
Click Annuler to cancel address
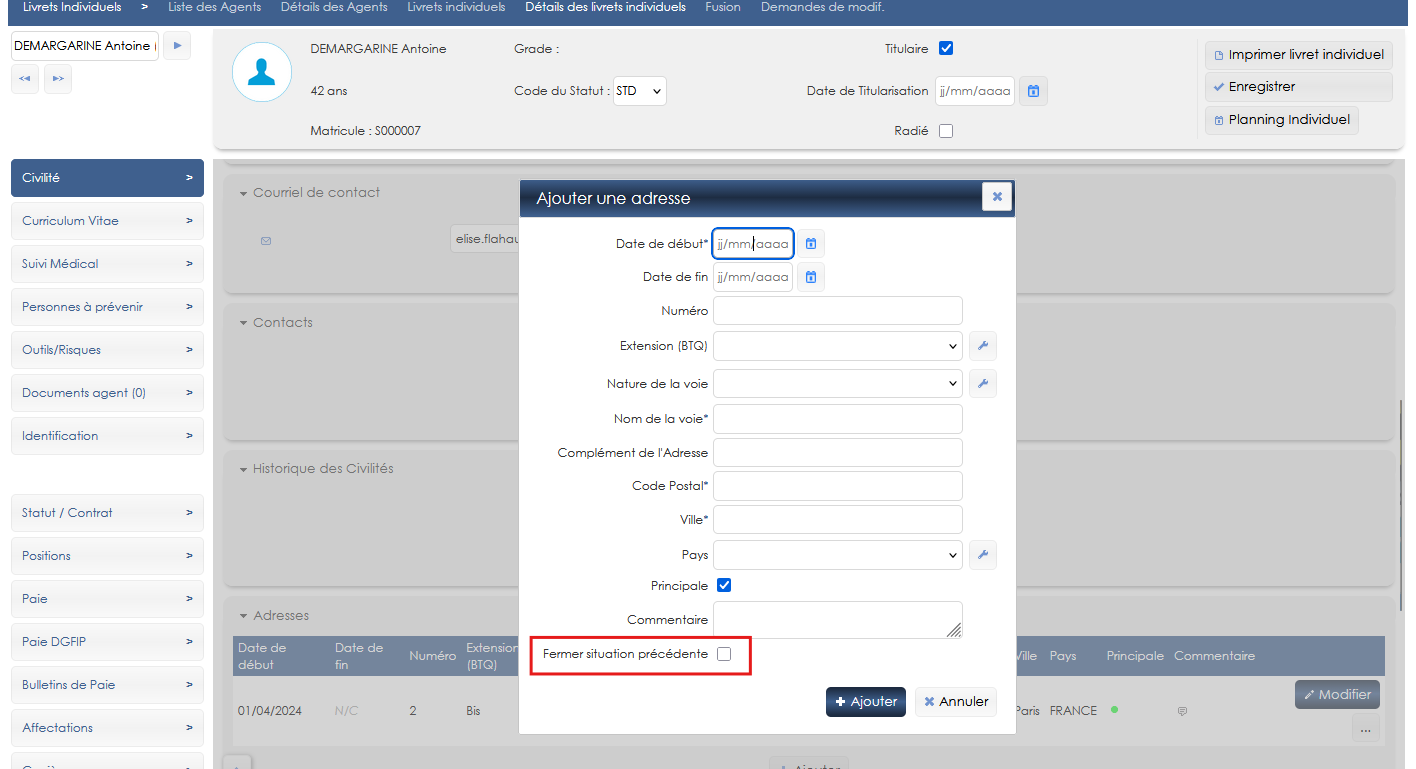955,701
